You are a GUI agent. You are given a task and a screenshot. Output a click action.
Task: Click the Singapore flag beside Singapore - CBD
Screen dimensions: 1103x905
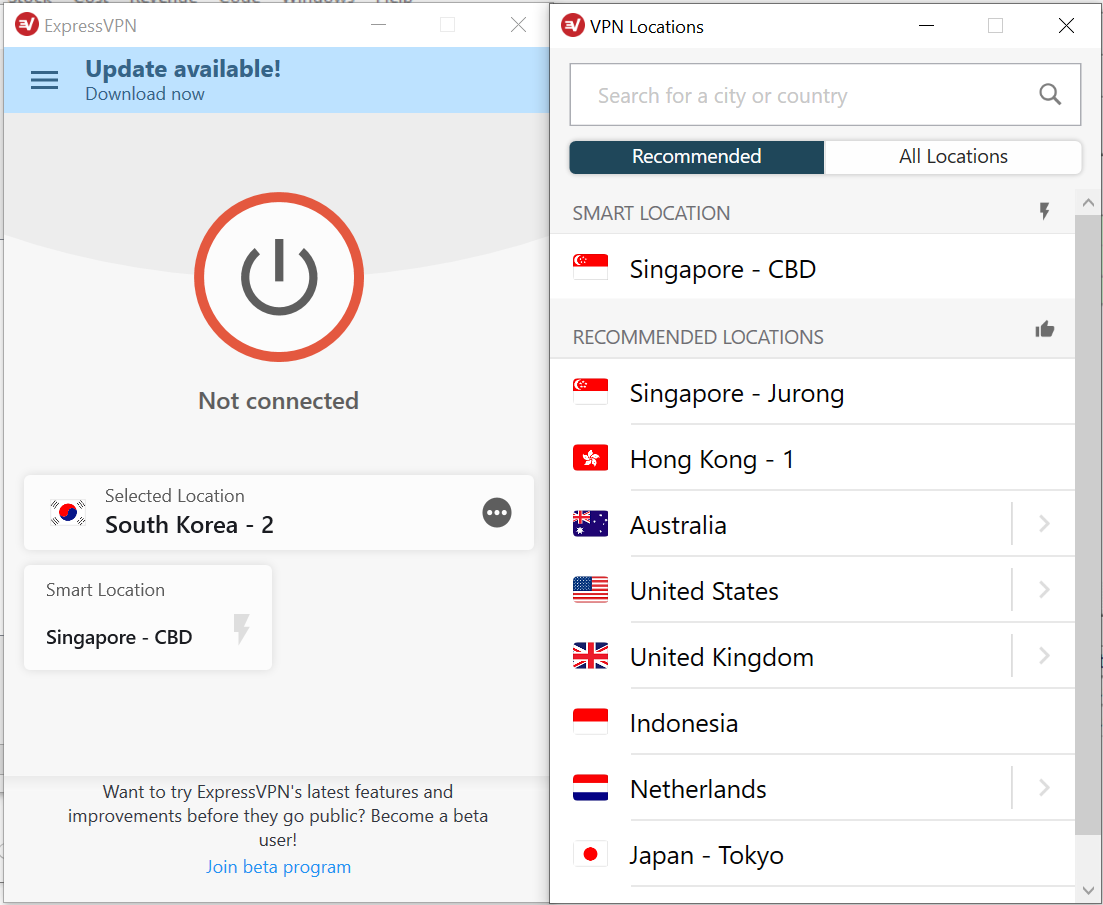[590, 267]
